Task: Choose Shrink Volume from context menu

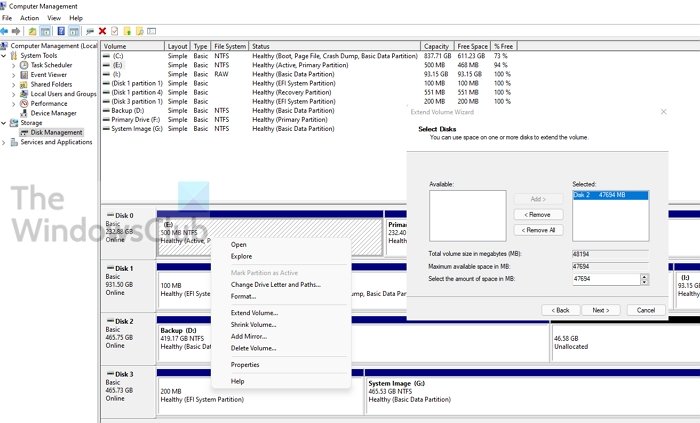Action: point(253,325)
